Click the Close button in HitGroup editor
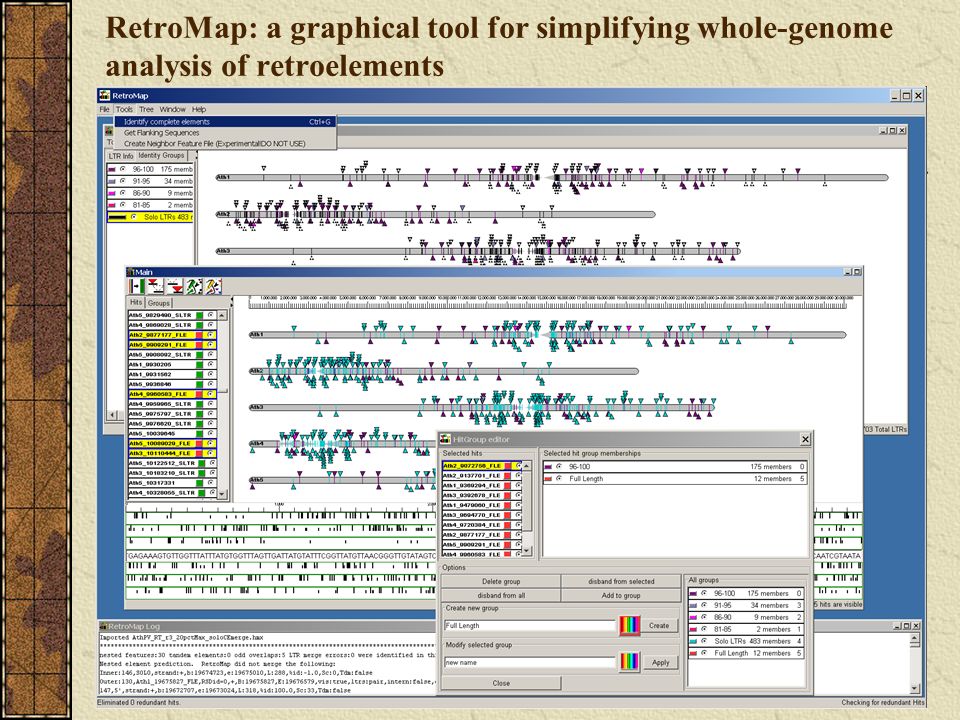Image resolution: width=960 pixels, height=720 pixels. [501, 683]
